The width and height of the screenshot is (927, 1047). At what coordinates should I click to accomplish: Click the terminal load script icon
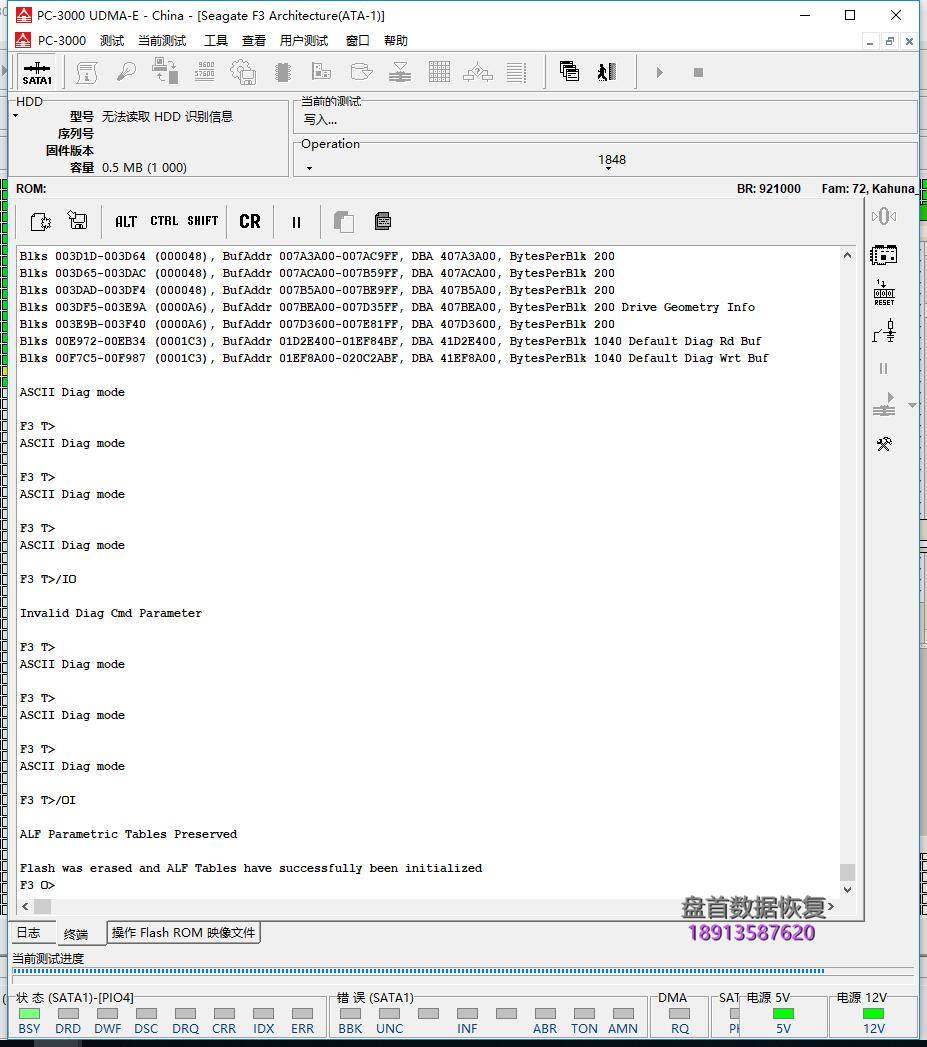click(x=41, y=221)
